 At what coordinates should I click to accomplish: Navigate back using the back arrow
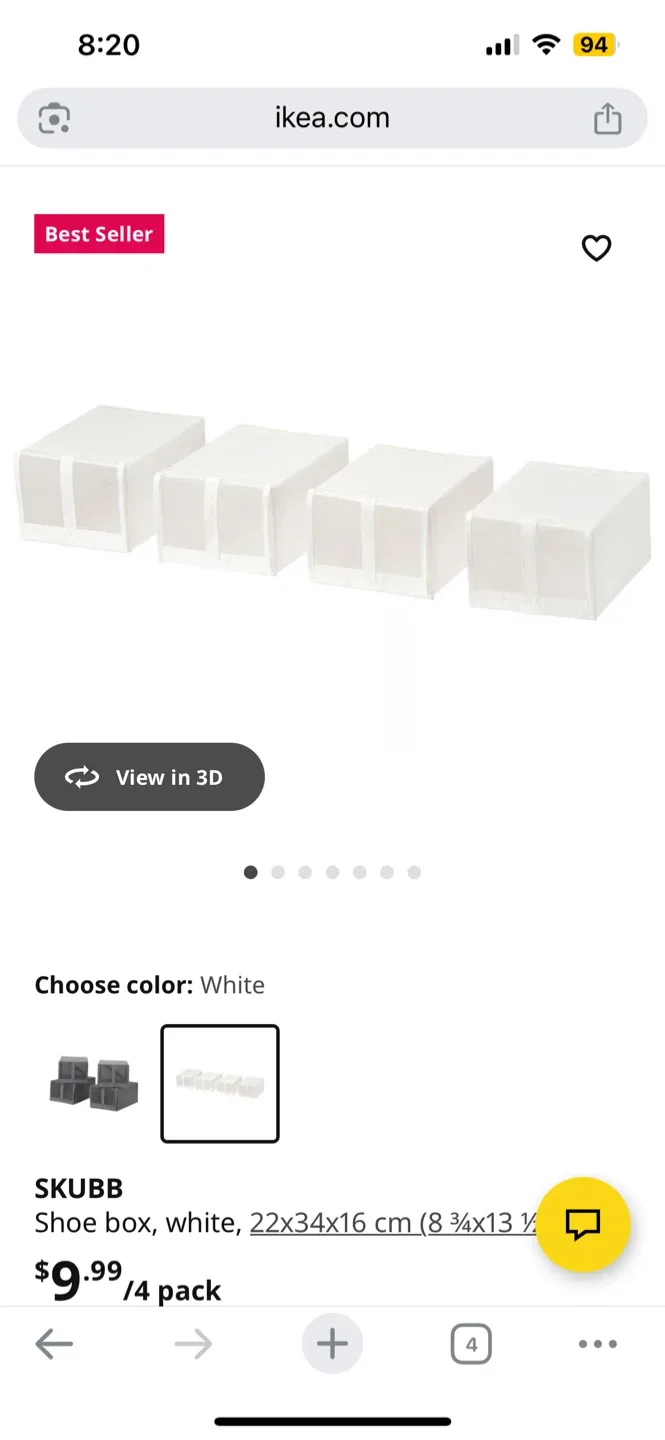(x=55, y=1343)
